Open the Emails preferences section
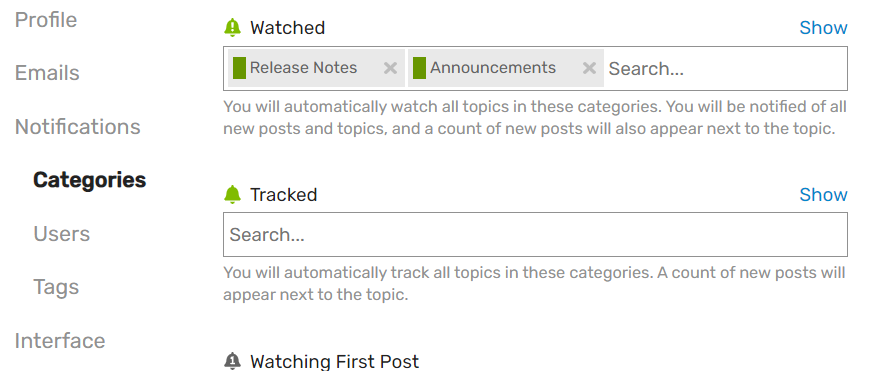The image size is (893, 371). coord(47,73)
